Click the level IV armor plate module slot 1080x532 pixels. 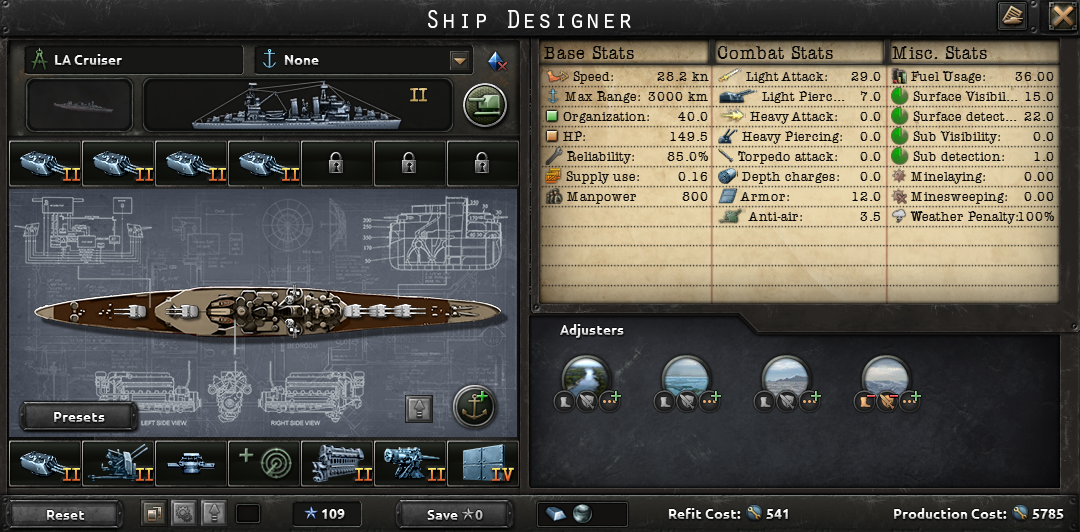pos(483,464)
